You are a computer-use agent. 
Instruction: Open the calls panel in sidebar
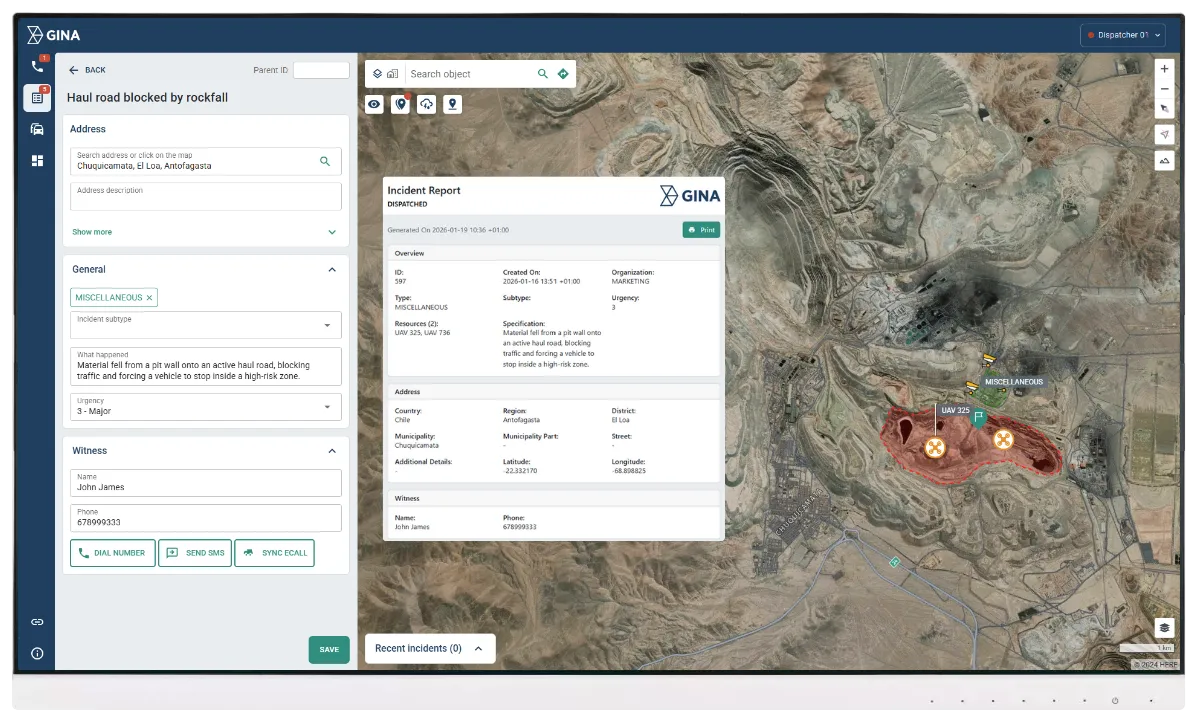(x=37, y=67)
